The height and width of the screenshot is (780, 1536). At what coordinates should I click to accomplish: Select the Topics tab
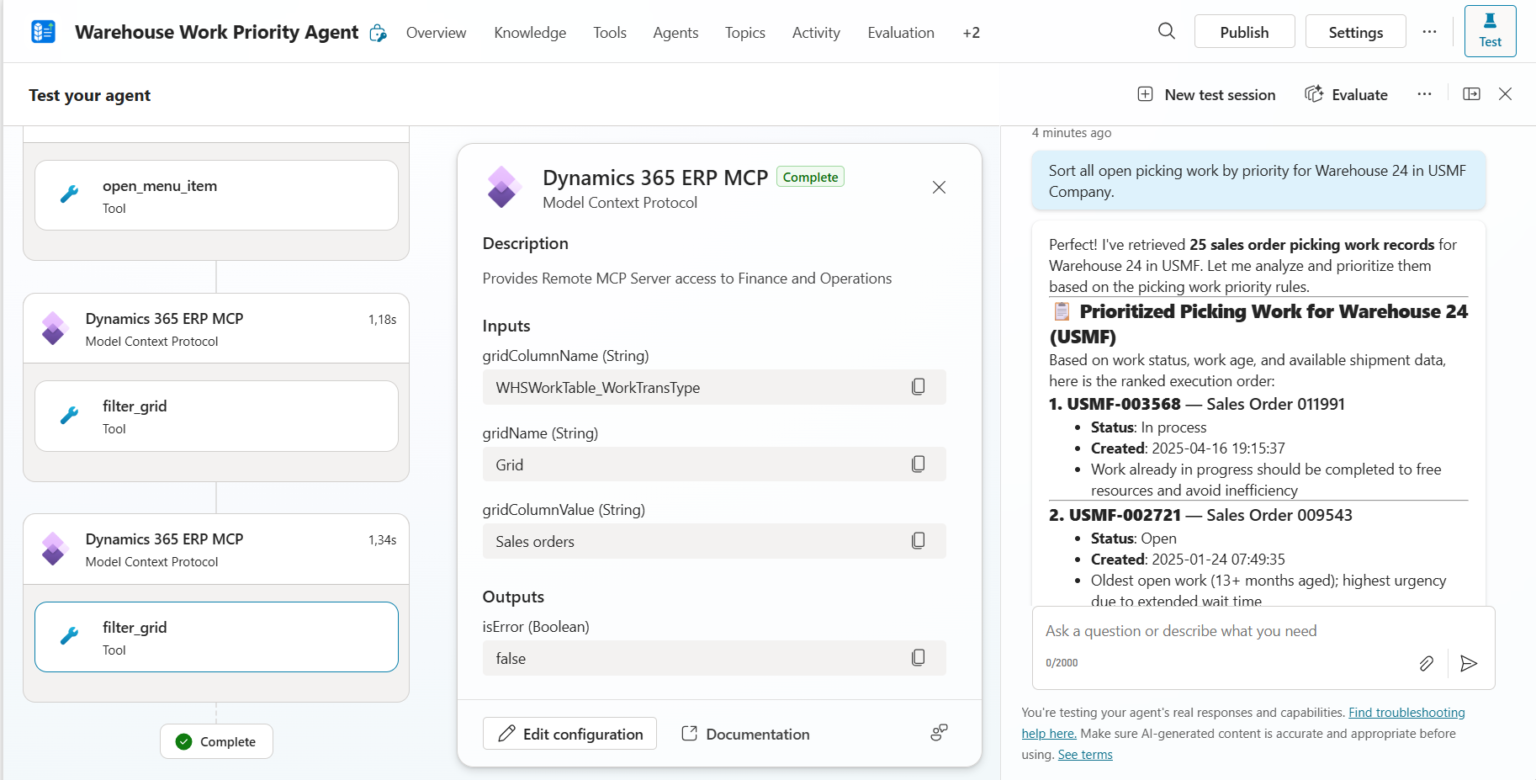[745, 33]
